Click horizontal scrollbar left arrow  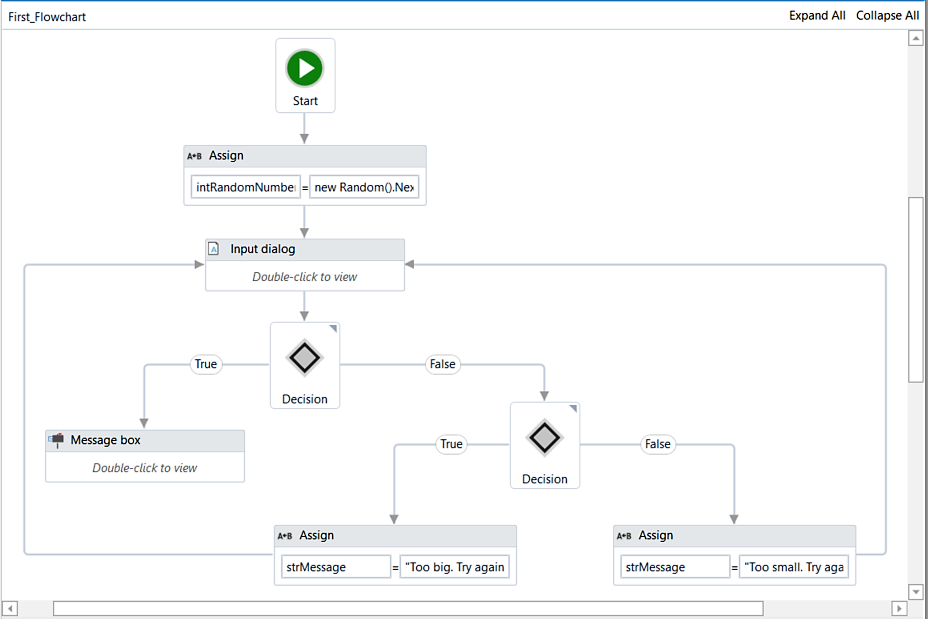pyautogui.click(x=10, y=608)
